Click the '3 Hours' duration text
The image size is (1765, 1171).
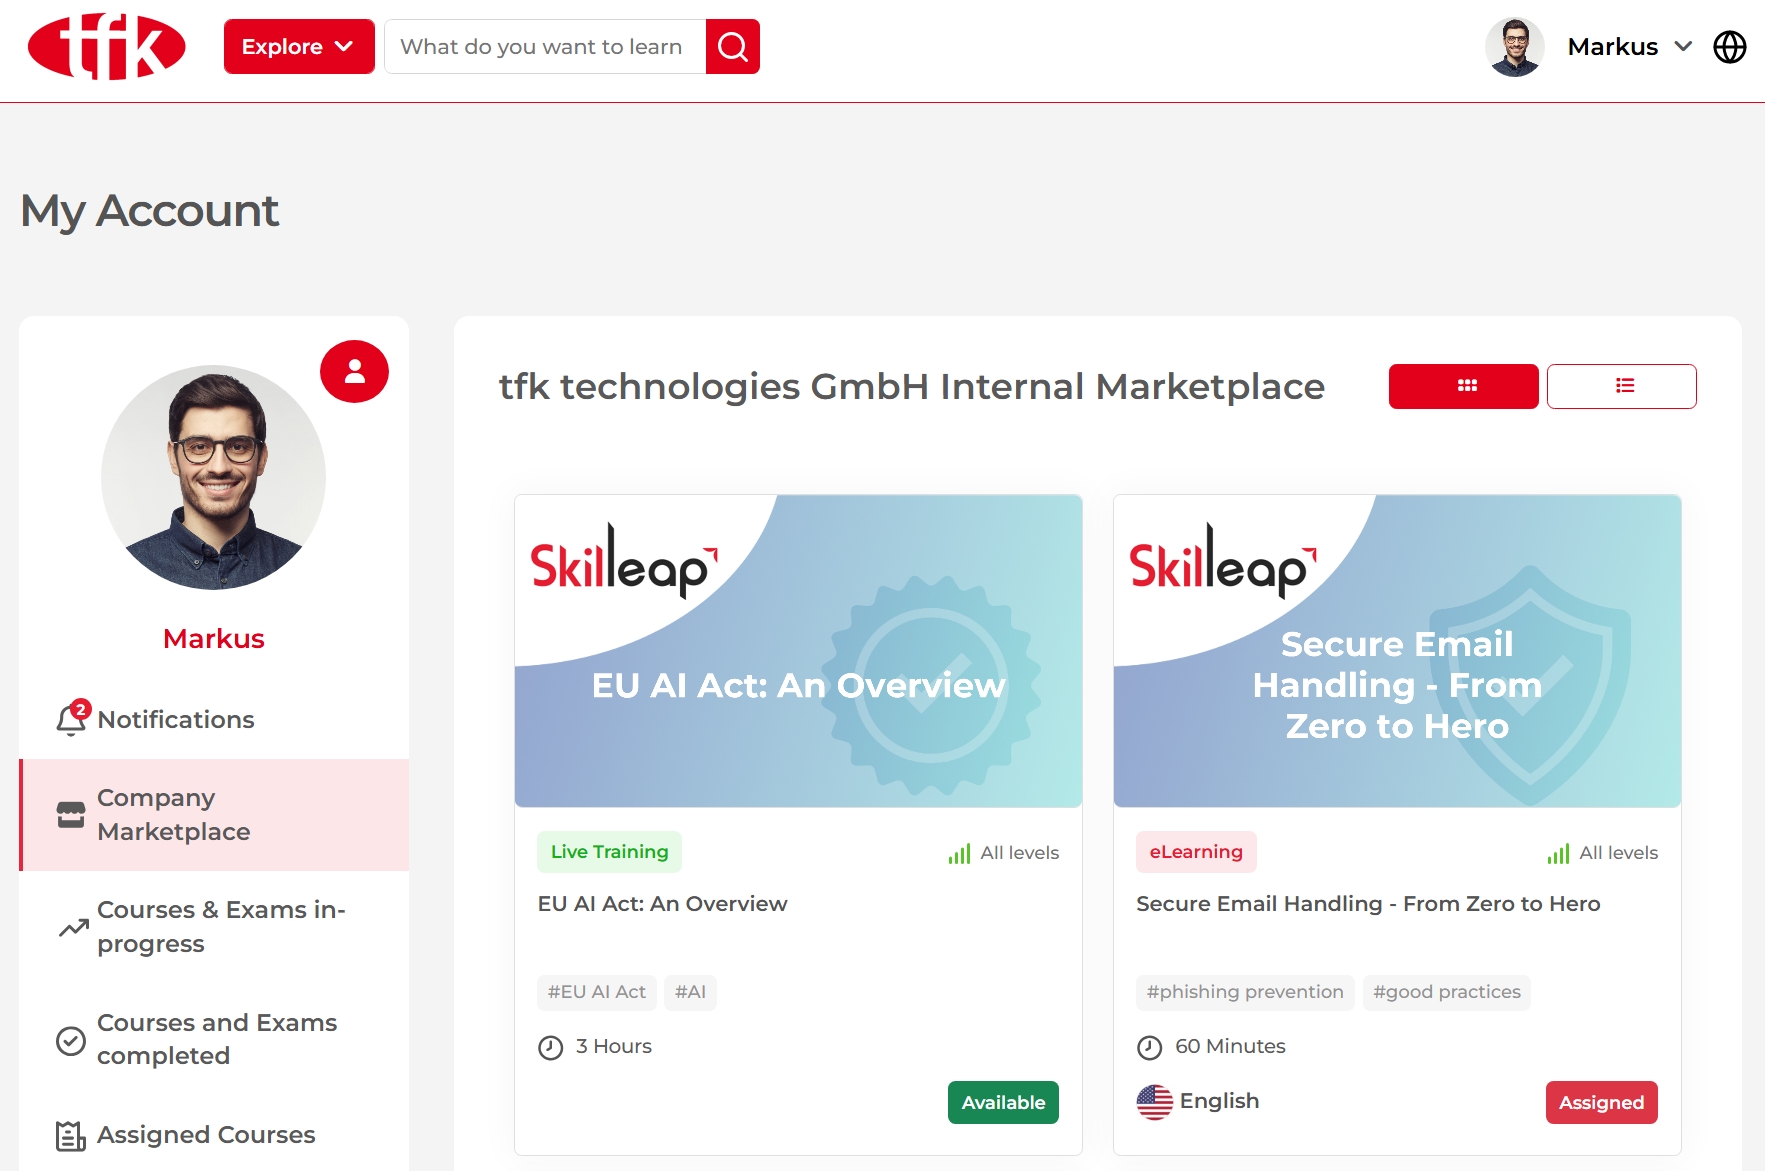pos(614,1046)
